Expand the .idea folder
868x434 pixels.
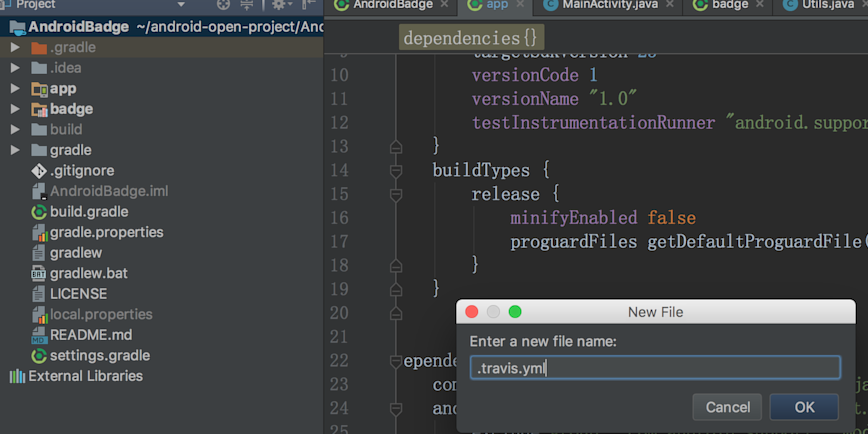coord(15,68)
